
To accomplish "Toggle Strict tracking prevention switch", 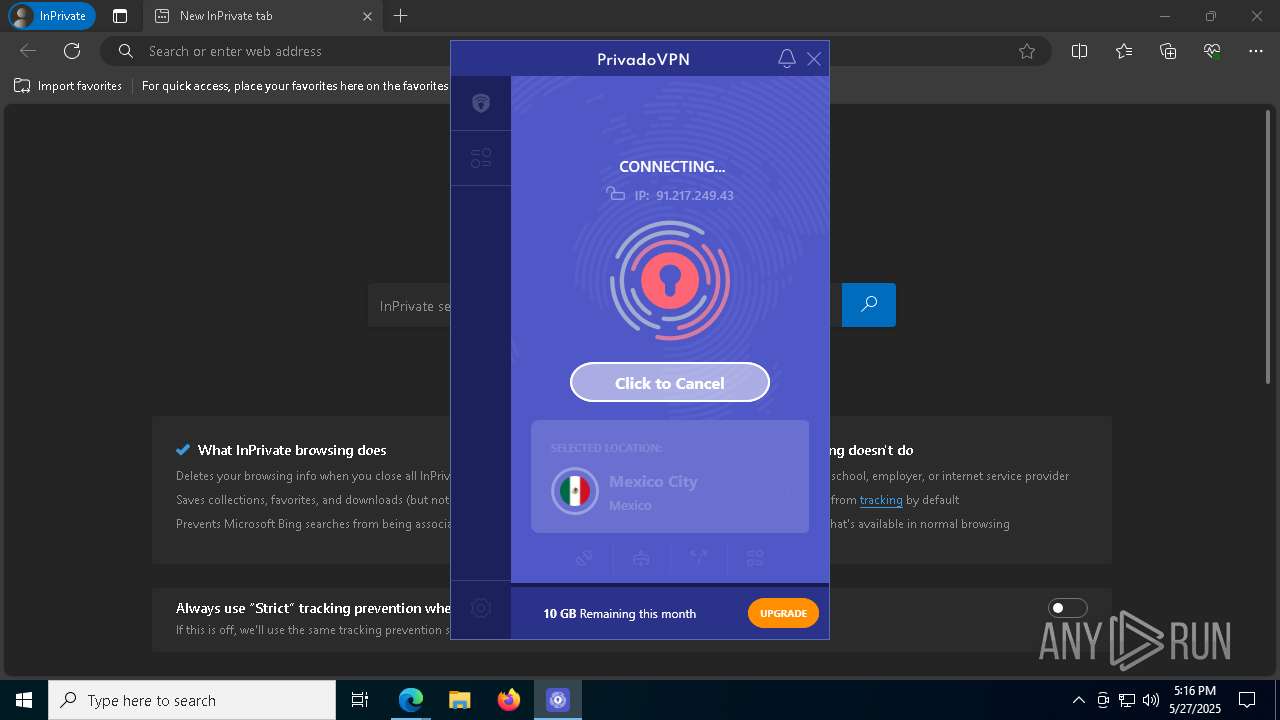I will pos(1067,608).
